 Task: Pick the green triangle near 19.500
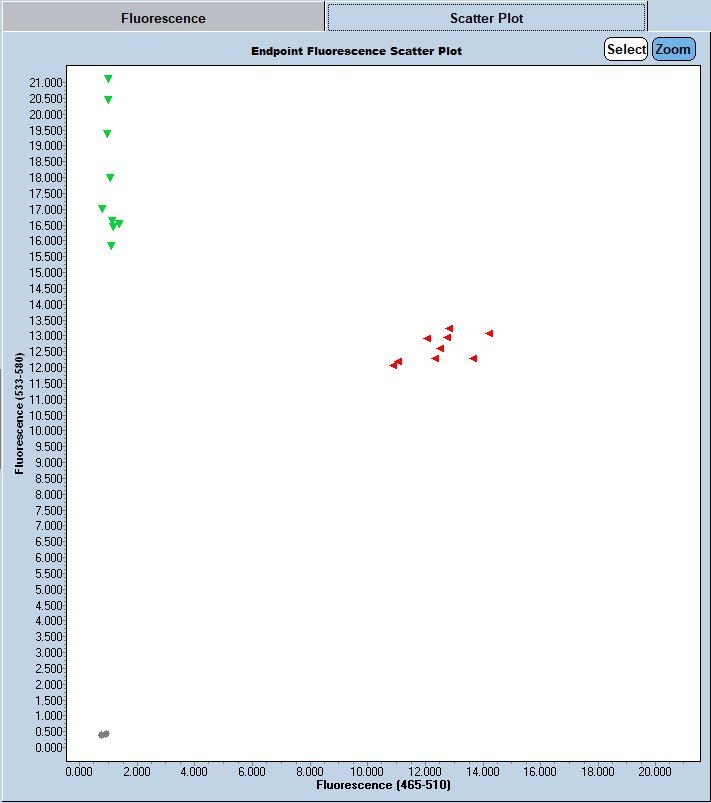click(x=107, y=133)
